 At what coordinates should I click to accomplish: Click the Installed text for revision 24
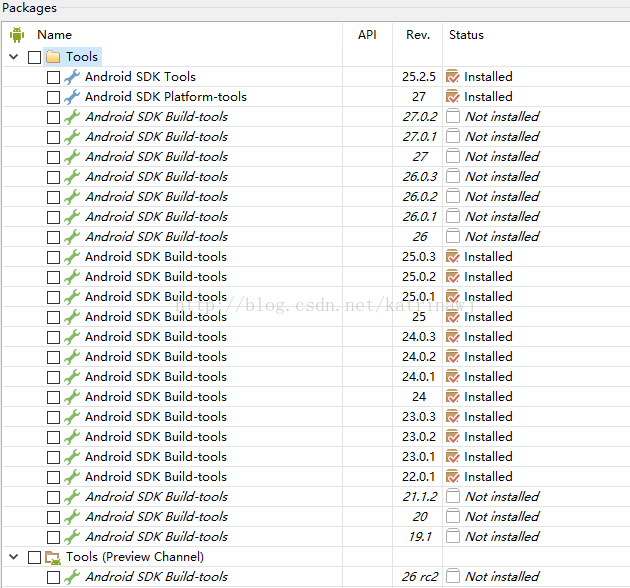click(488, 397)
